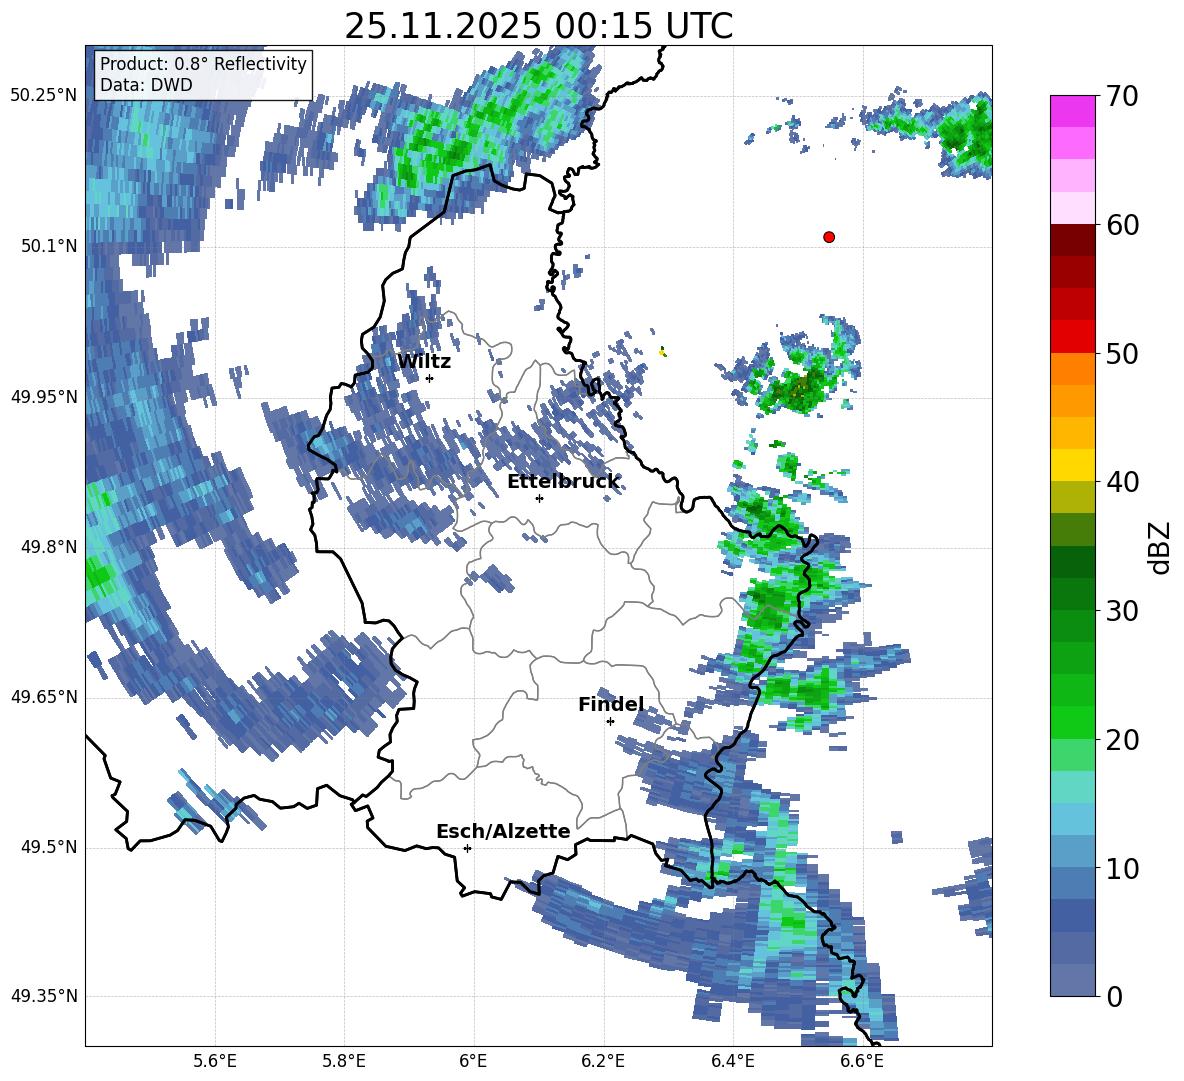Click the Esch/Alzette city label
1184x1081 pixels.
click(x=503, y=831)
